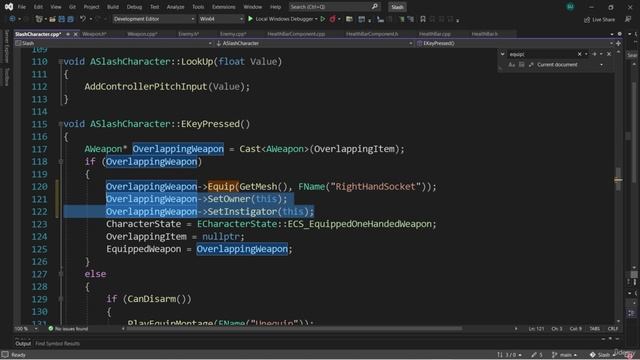
Task: Click the Slash solution name button
Action: 397,7
